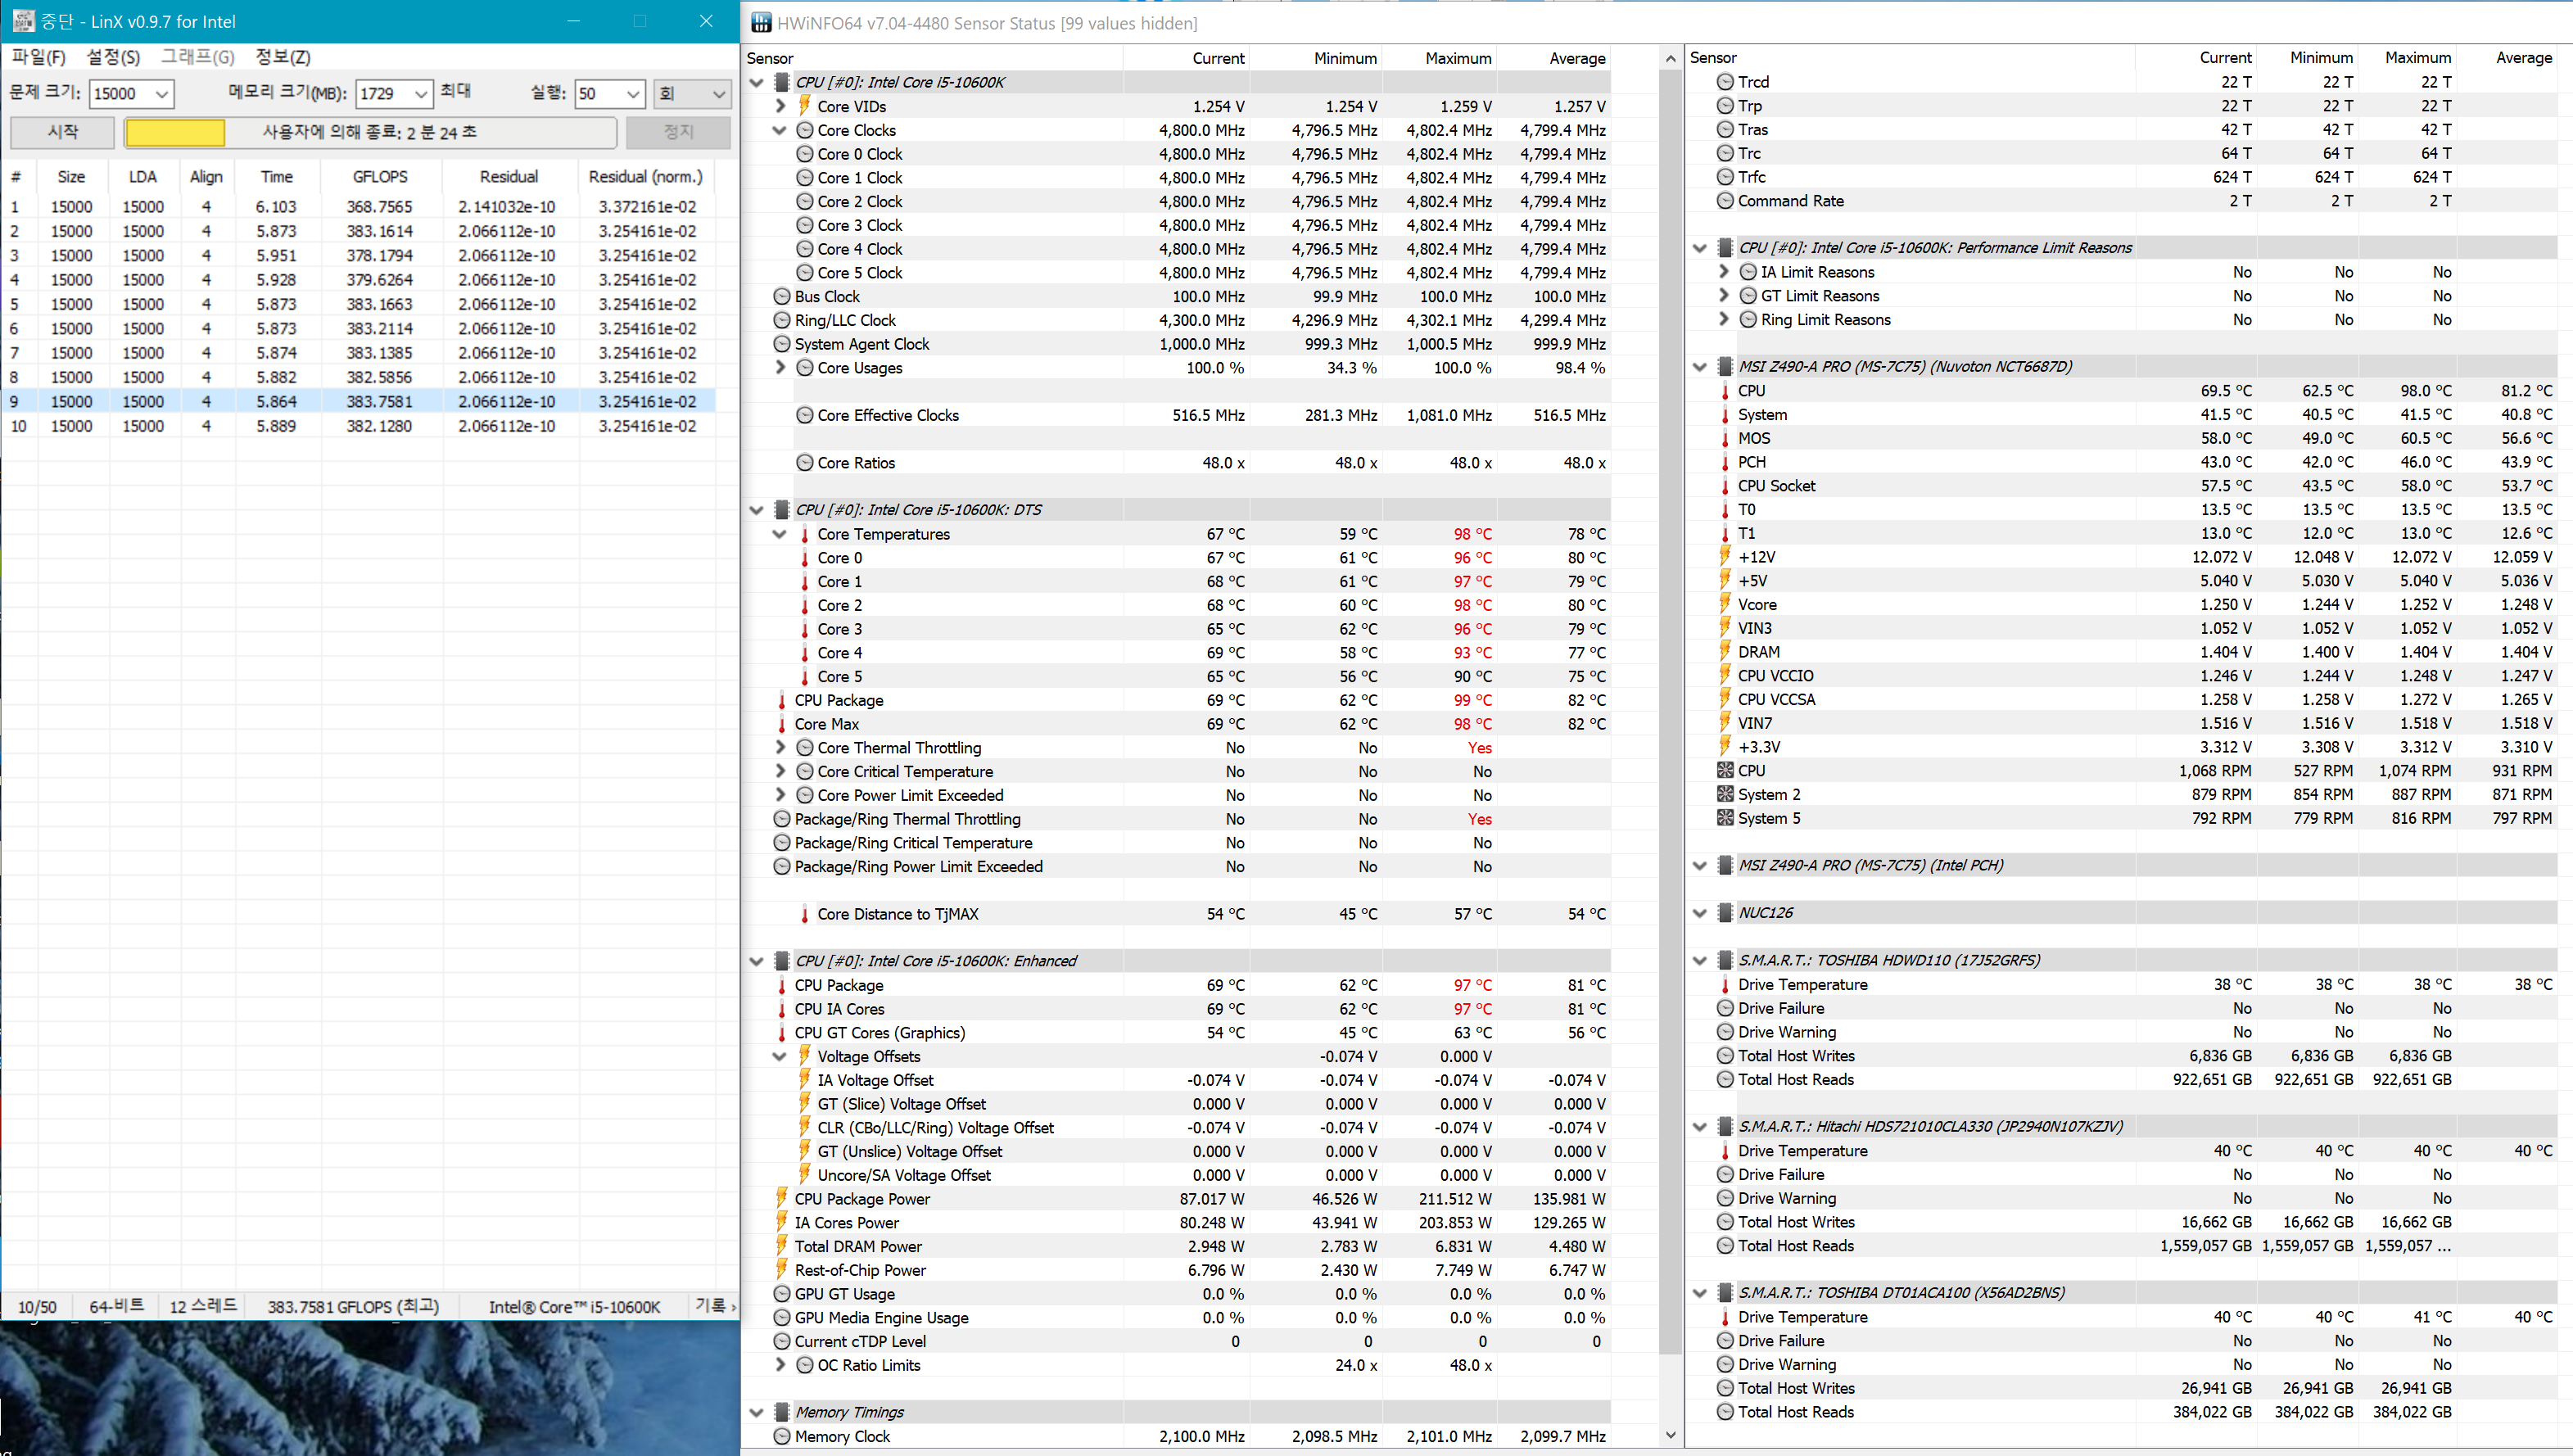Open the problem size 15000 dropdown

[x=161, y=94]
